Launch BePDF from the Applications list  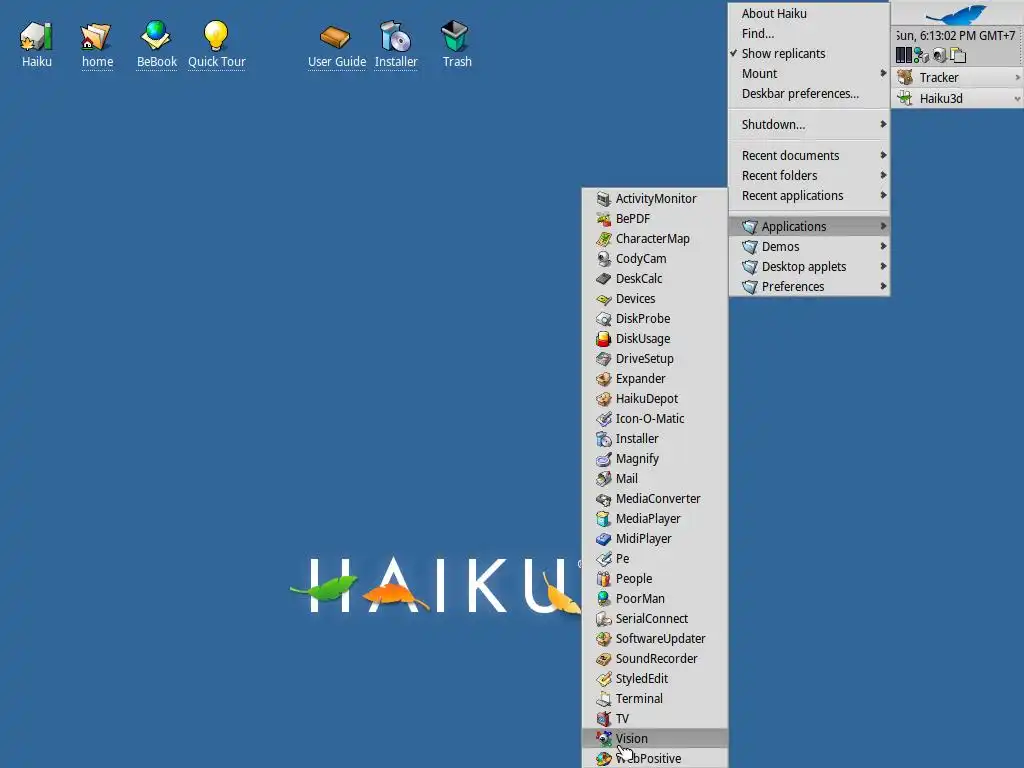[655, 219]
